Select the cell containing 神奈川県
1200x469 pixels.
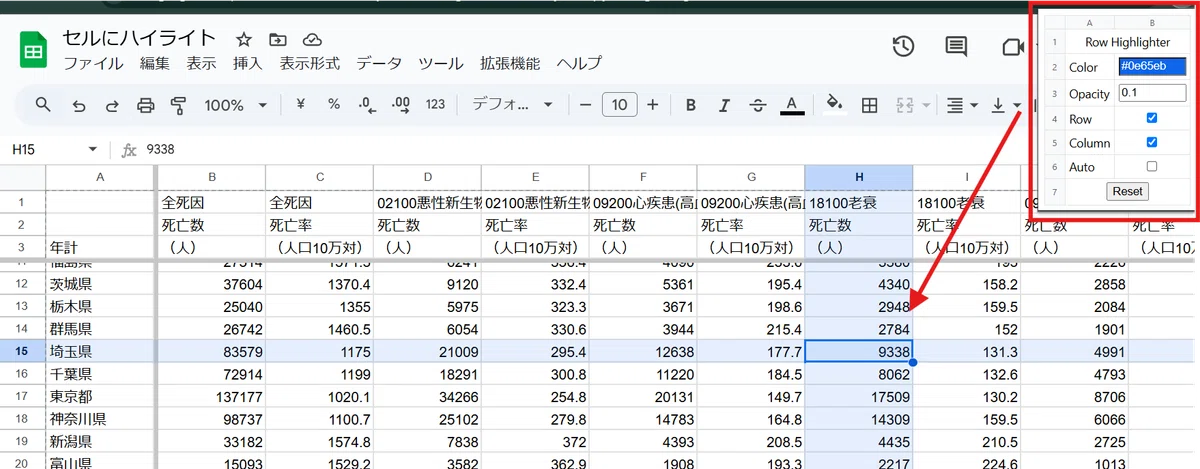(100, 418)
